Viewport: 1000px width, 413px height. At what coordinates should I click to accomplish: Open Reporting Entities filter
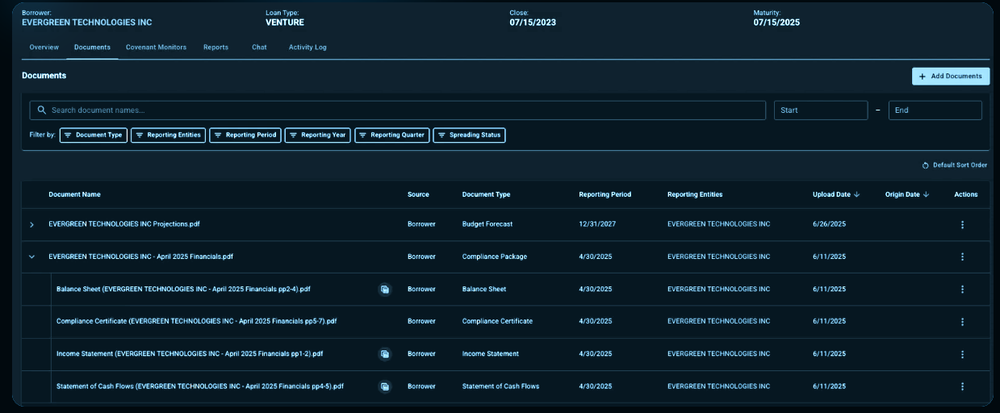[x=168, y=136]
